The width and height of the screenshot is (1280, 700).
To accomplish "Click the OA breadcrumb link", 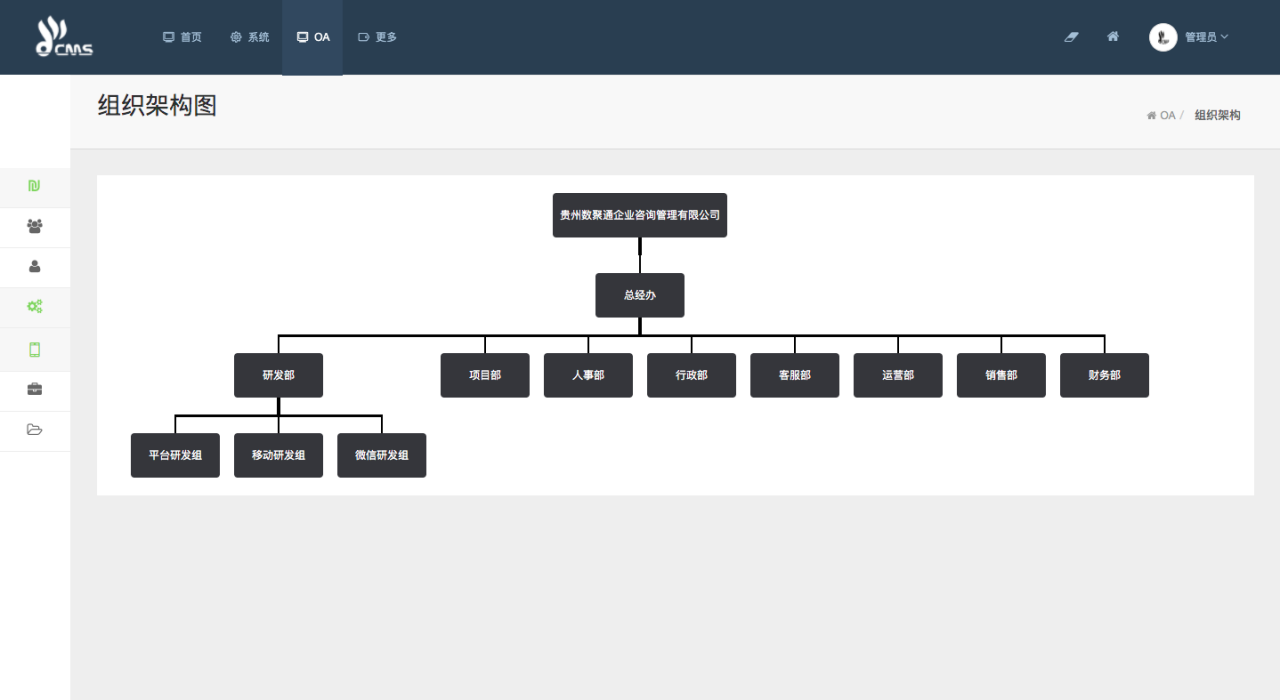I will click(1166, 116).
